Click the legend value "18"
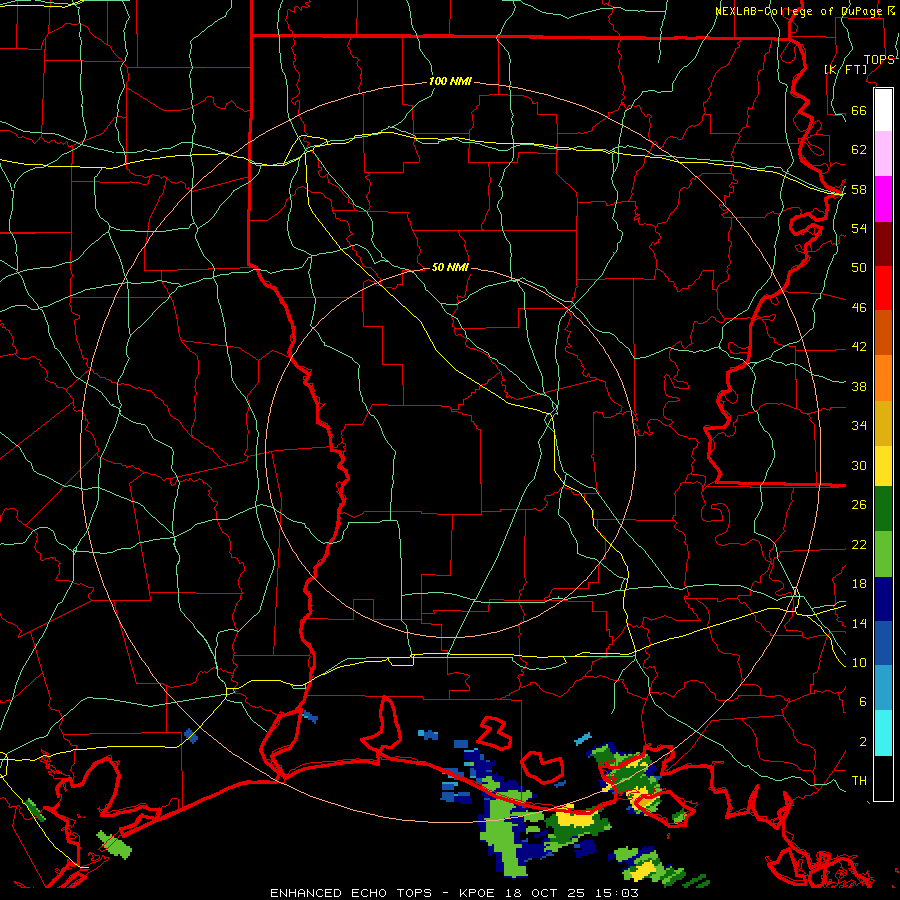The height and width of the screenshot is (900, 900). tap(859, 584)
